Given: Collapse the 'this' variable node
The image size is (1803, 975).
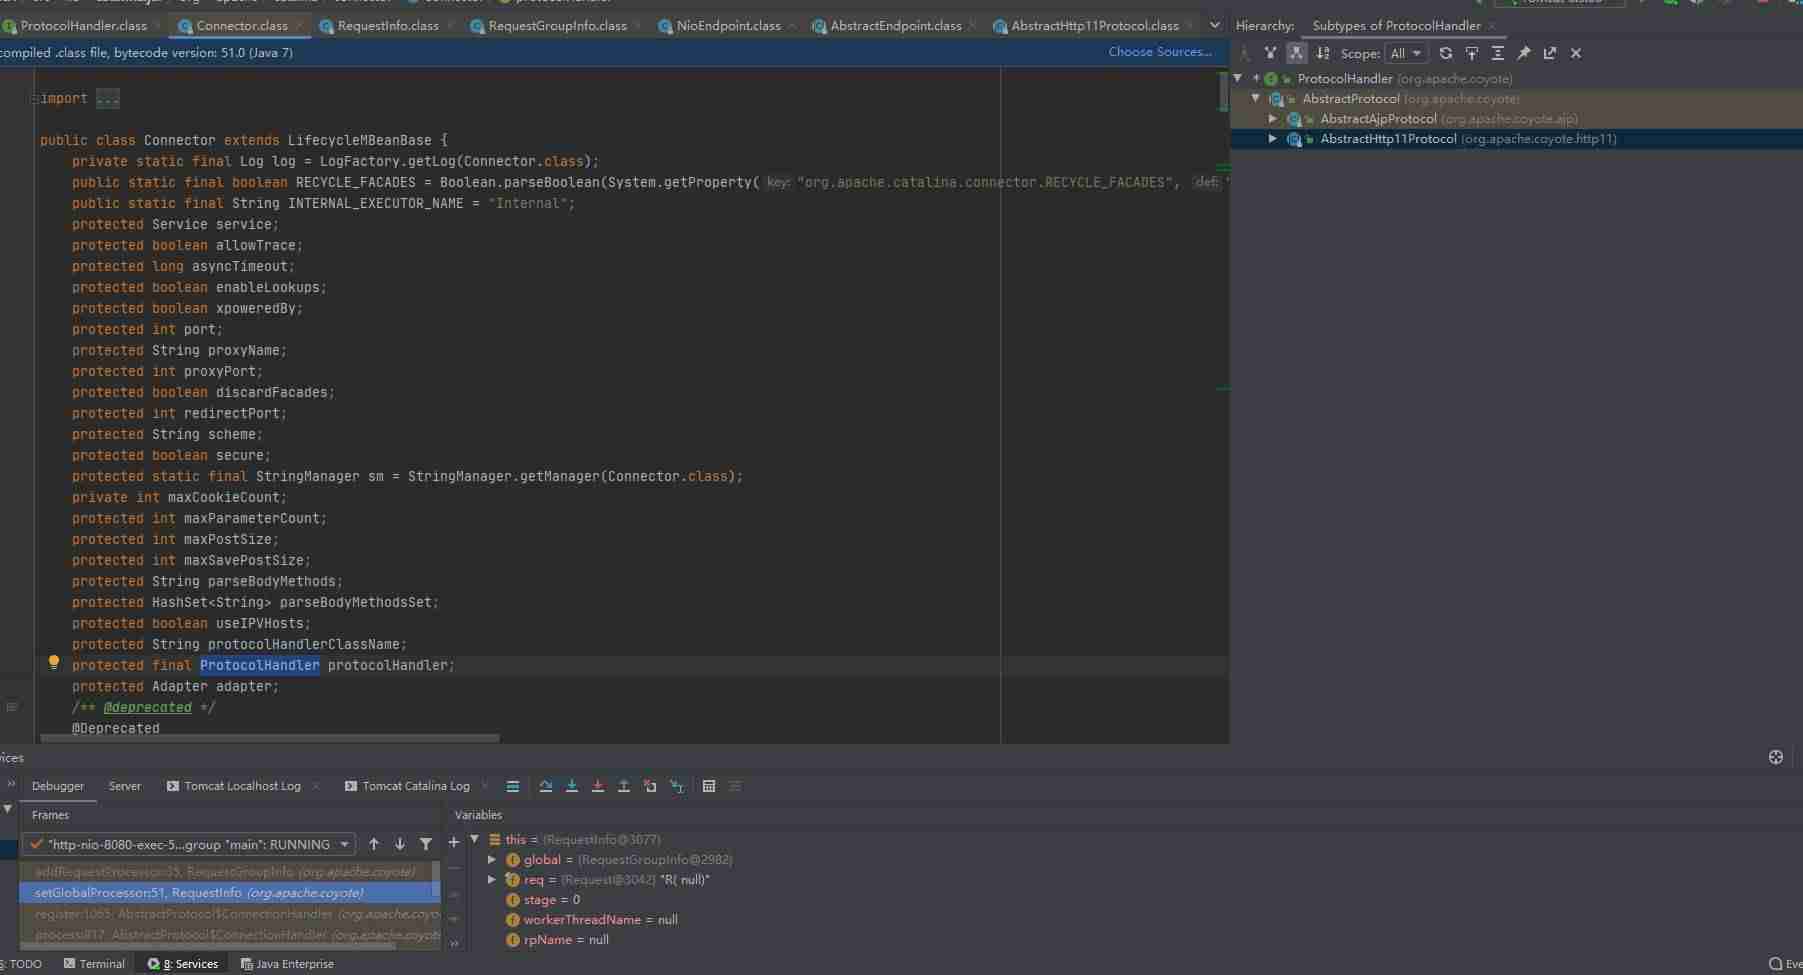Looking at the screenshot, I should coord(475,839).
